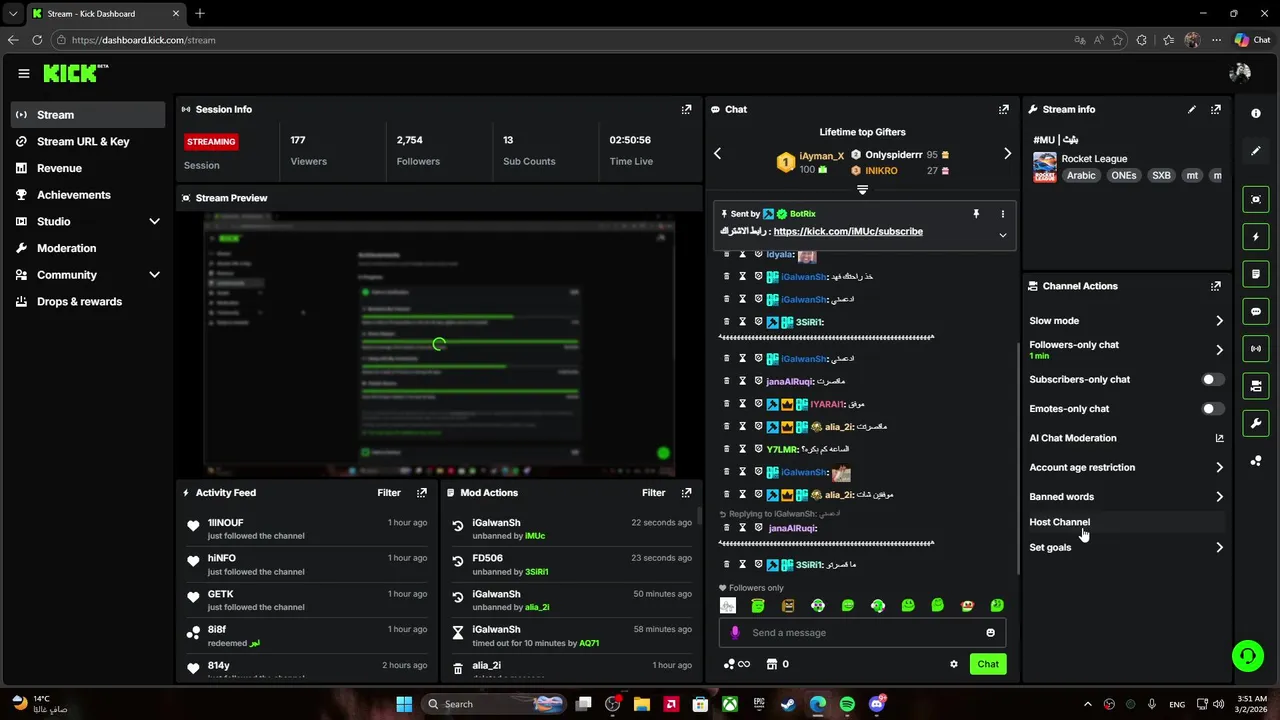Toggle the broadcast signal widget in right sidebar
Image resolution: width=1280 pixels, height=720 pixels.
pyautogui.click(x=1256, y=348)
